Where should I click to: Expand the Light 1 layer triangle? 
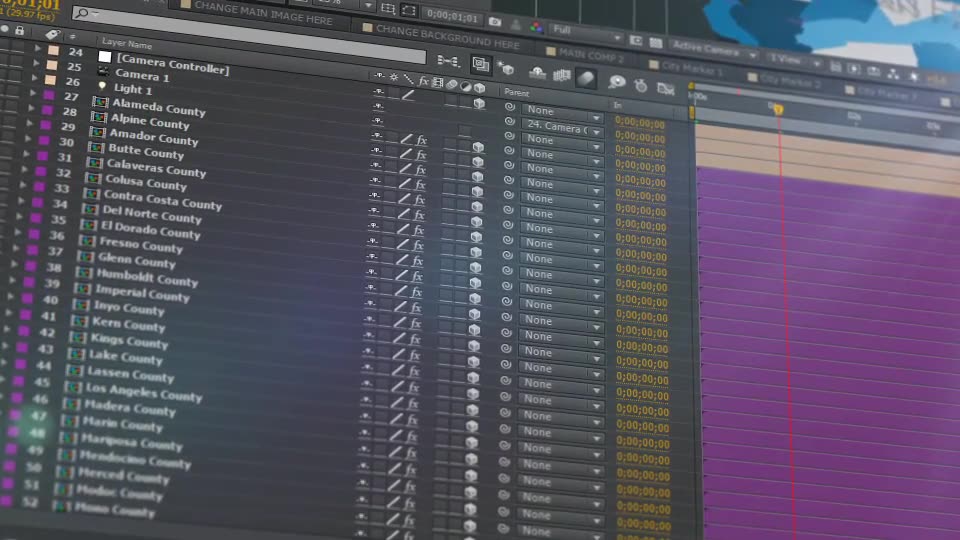click(x=35, y=78)
